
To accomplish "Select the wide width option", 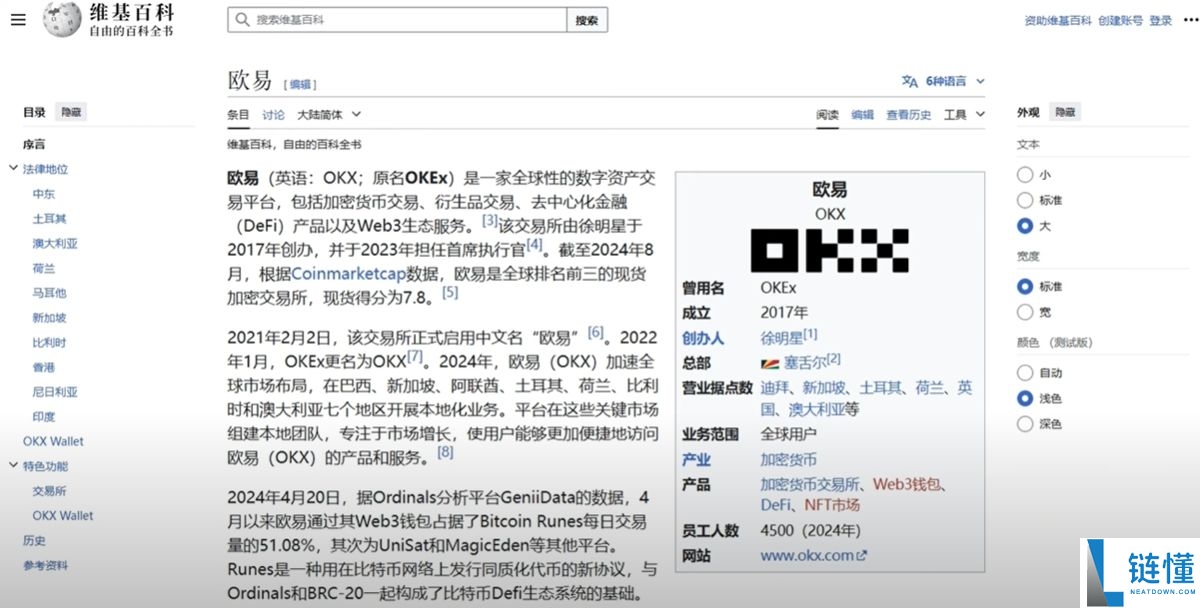I will point(1024,312).
